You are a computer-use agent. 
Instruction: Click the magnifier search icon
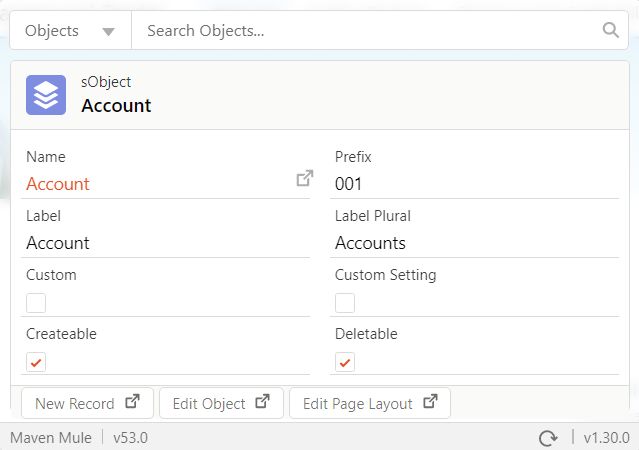610,30
